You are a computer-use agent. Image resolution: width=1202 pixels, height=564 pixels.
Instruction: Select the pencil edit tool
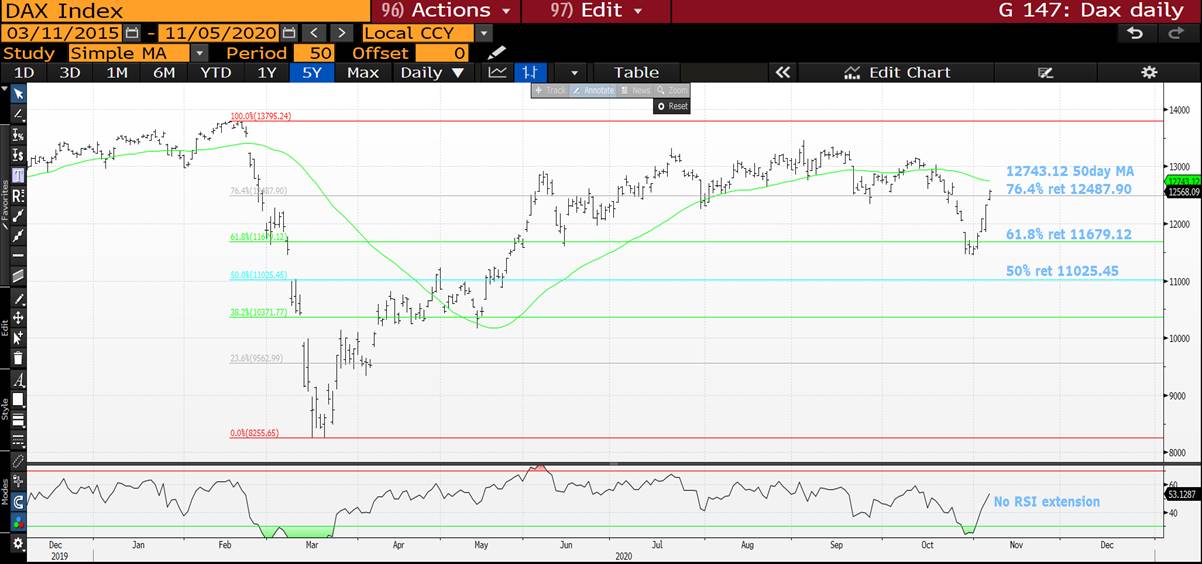click(x=18, y=299)
